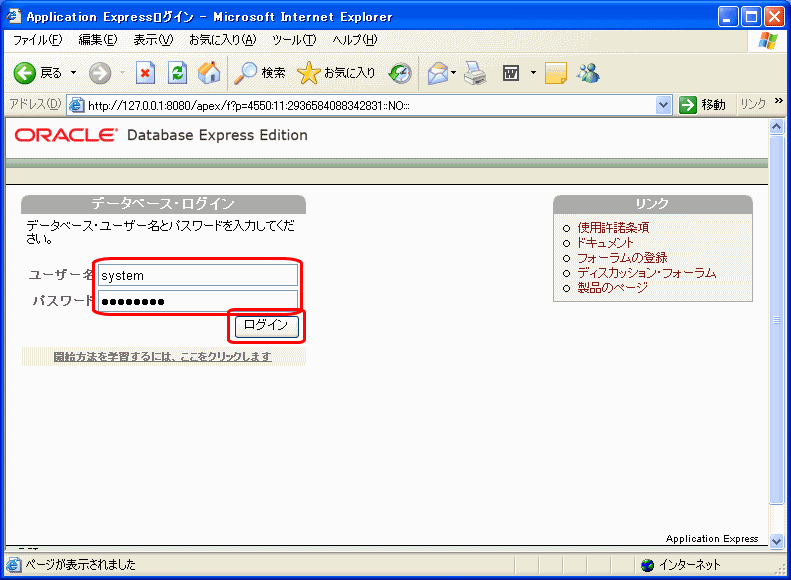
Task: Open the ファイル(F) menu
Action: (38, 40)
